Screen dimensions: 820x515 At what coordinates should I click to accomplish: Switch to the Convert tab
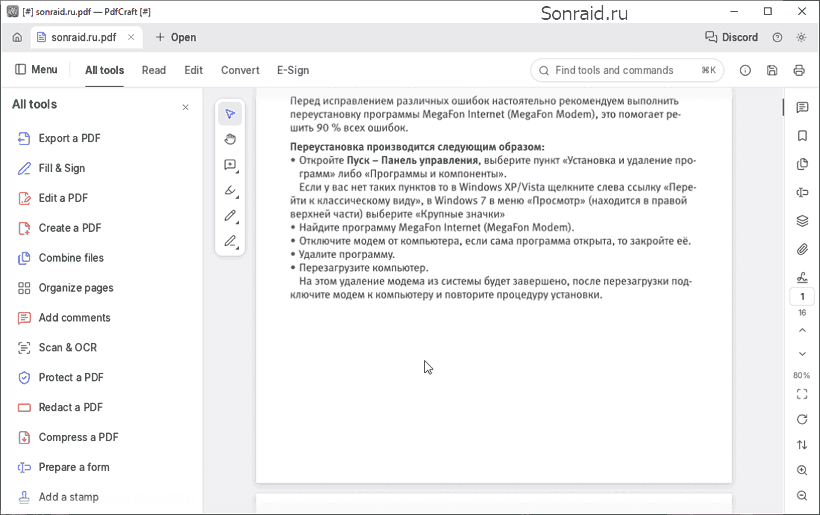240,70
